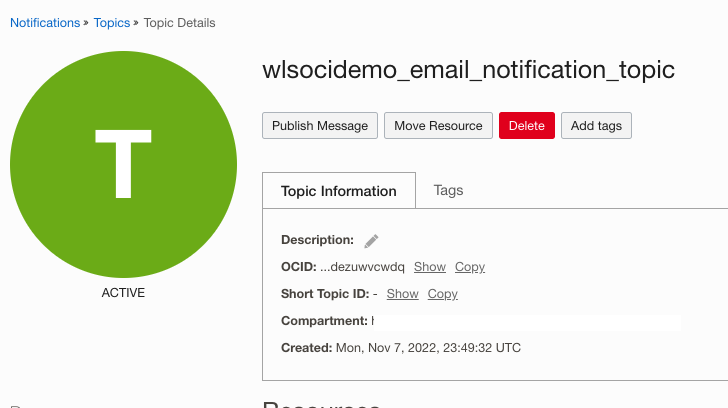The image size is (728, 408).
Task: Click the Add tags button
Action: tap(596, 126)
